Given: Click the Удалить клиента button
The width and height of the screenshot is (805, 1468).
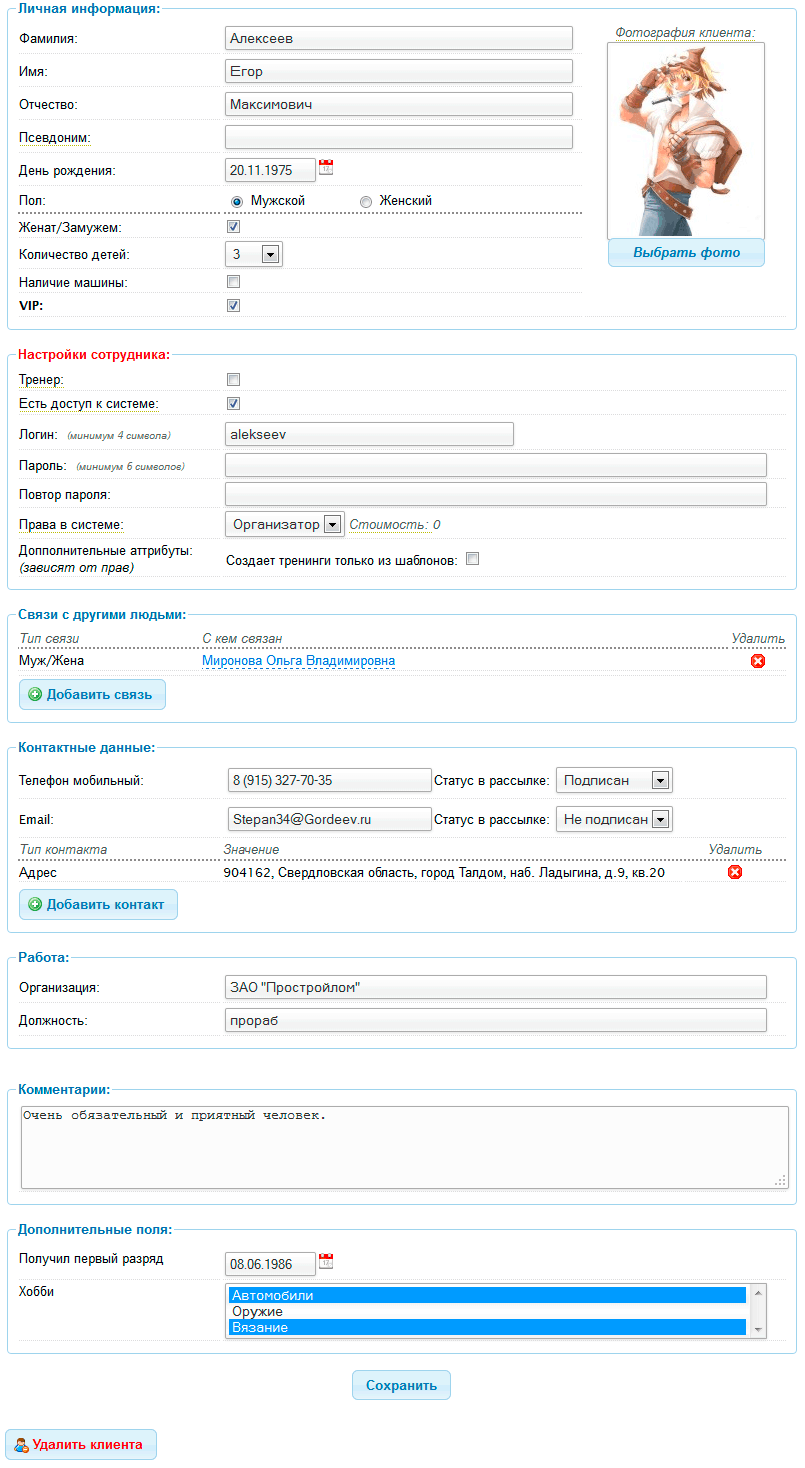Looking at the screenshot, I should point(81,1444).
